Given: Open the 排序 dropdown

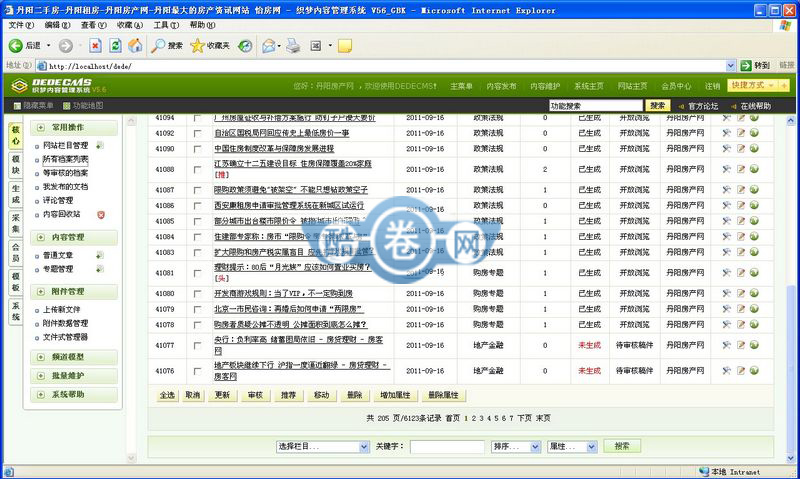Looking at the screenshot, I should tap(516, 446).
